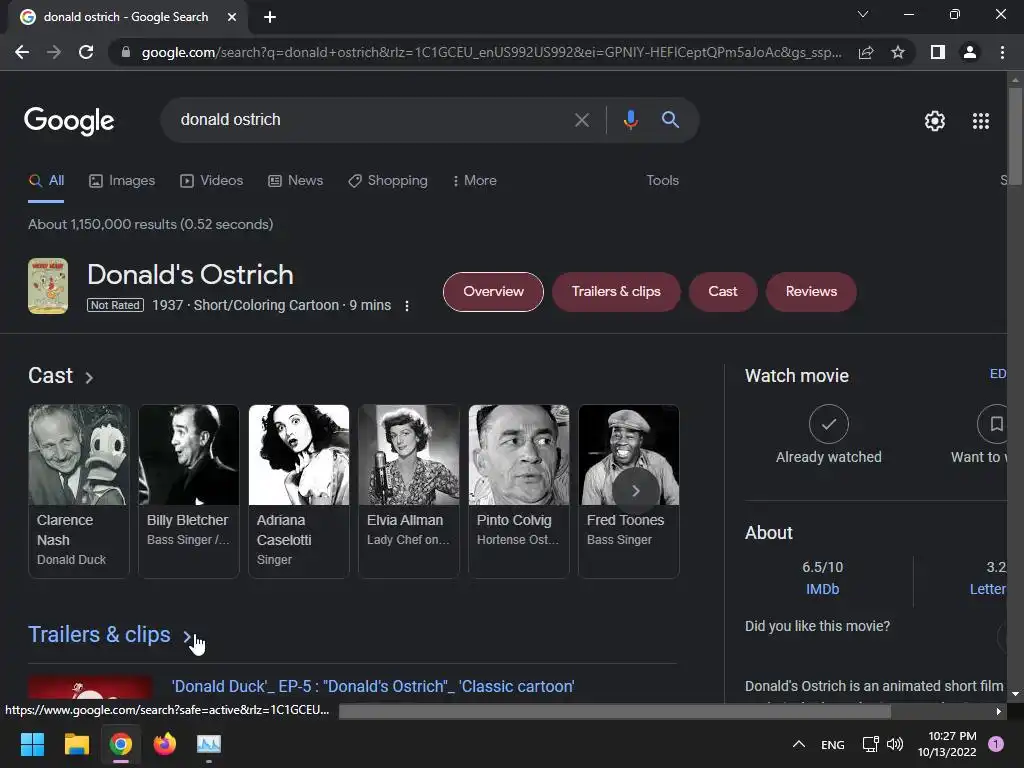Open Google settings gear
Screen dimensions: 1024x768
click(935, 121)
